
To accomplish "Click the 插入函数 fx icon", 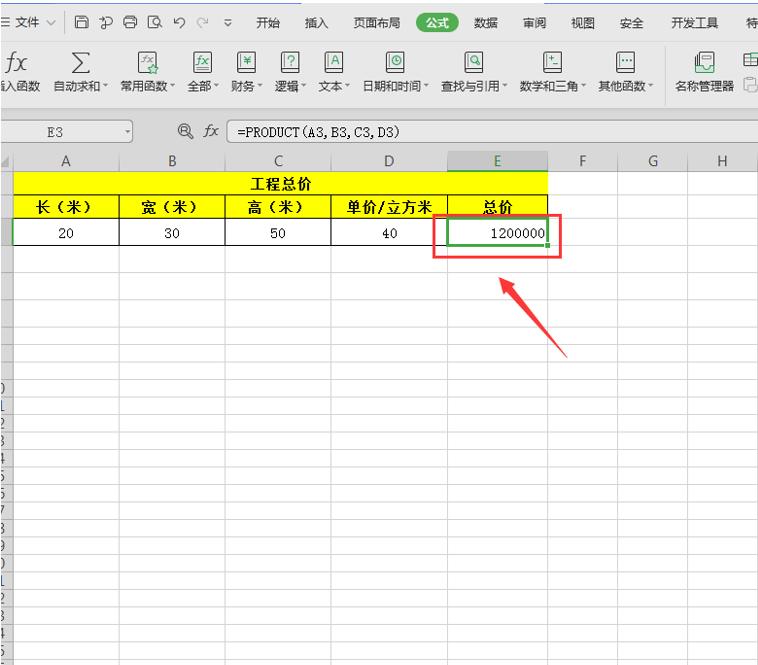I will (x=16, y=62).
